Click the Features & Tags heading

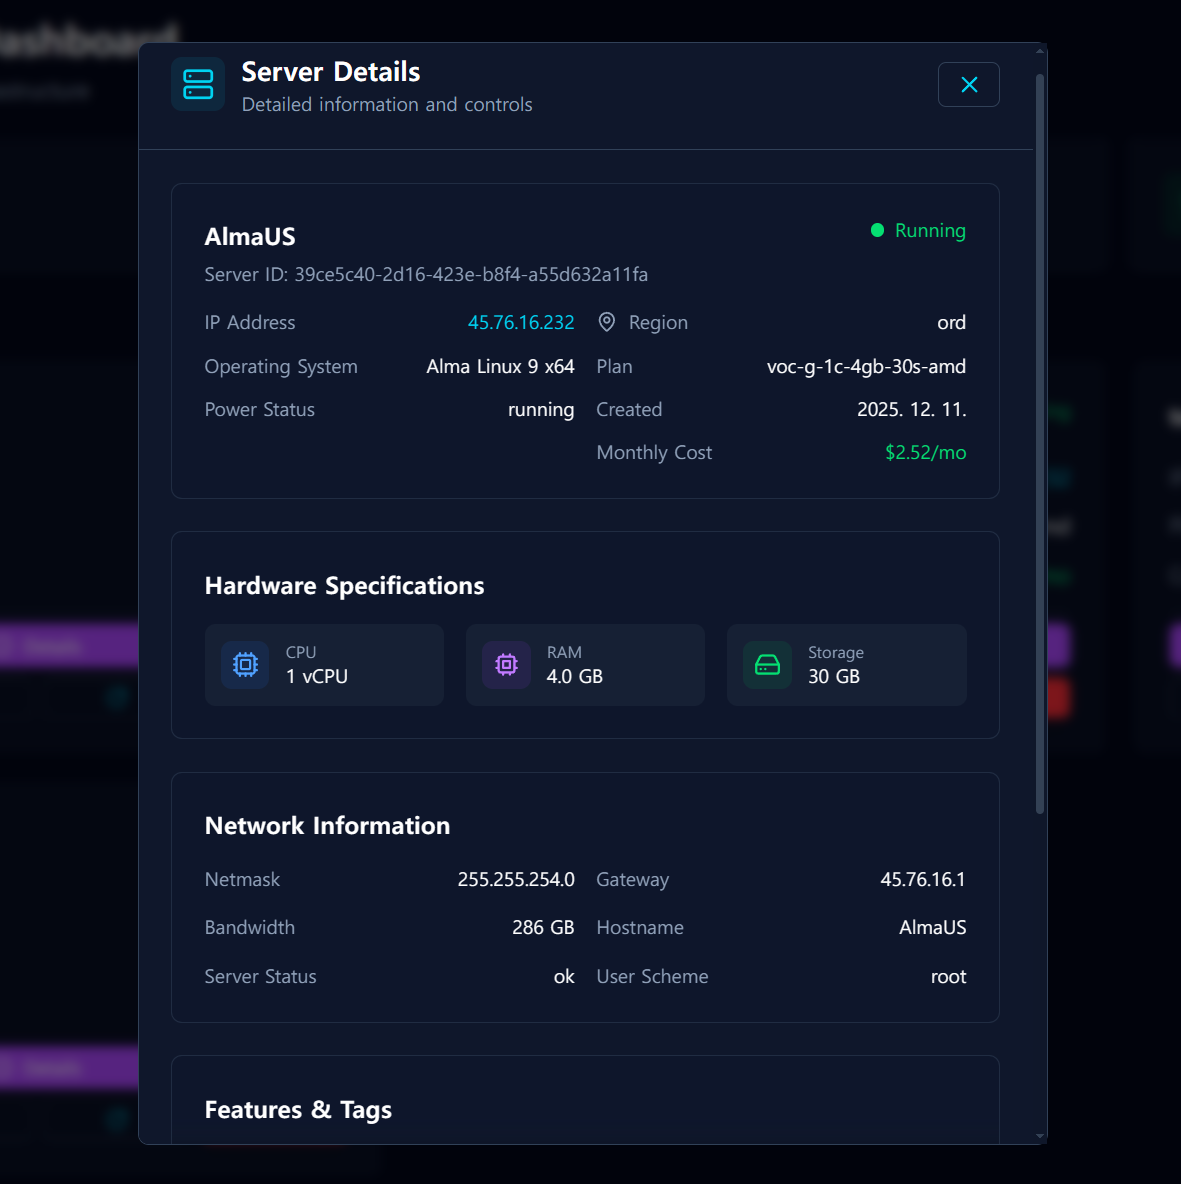tap(298, 1110)
